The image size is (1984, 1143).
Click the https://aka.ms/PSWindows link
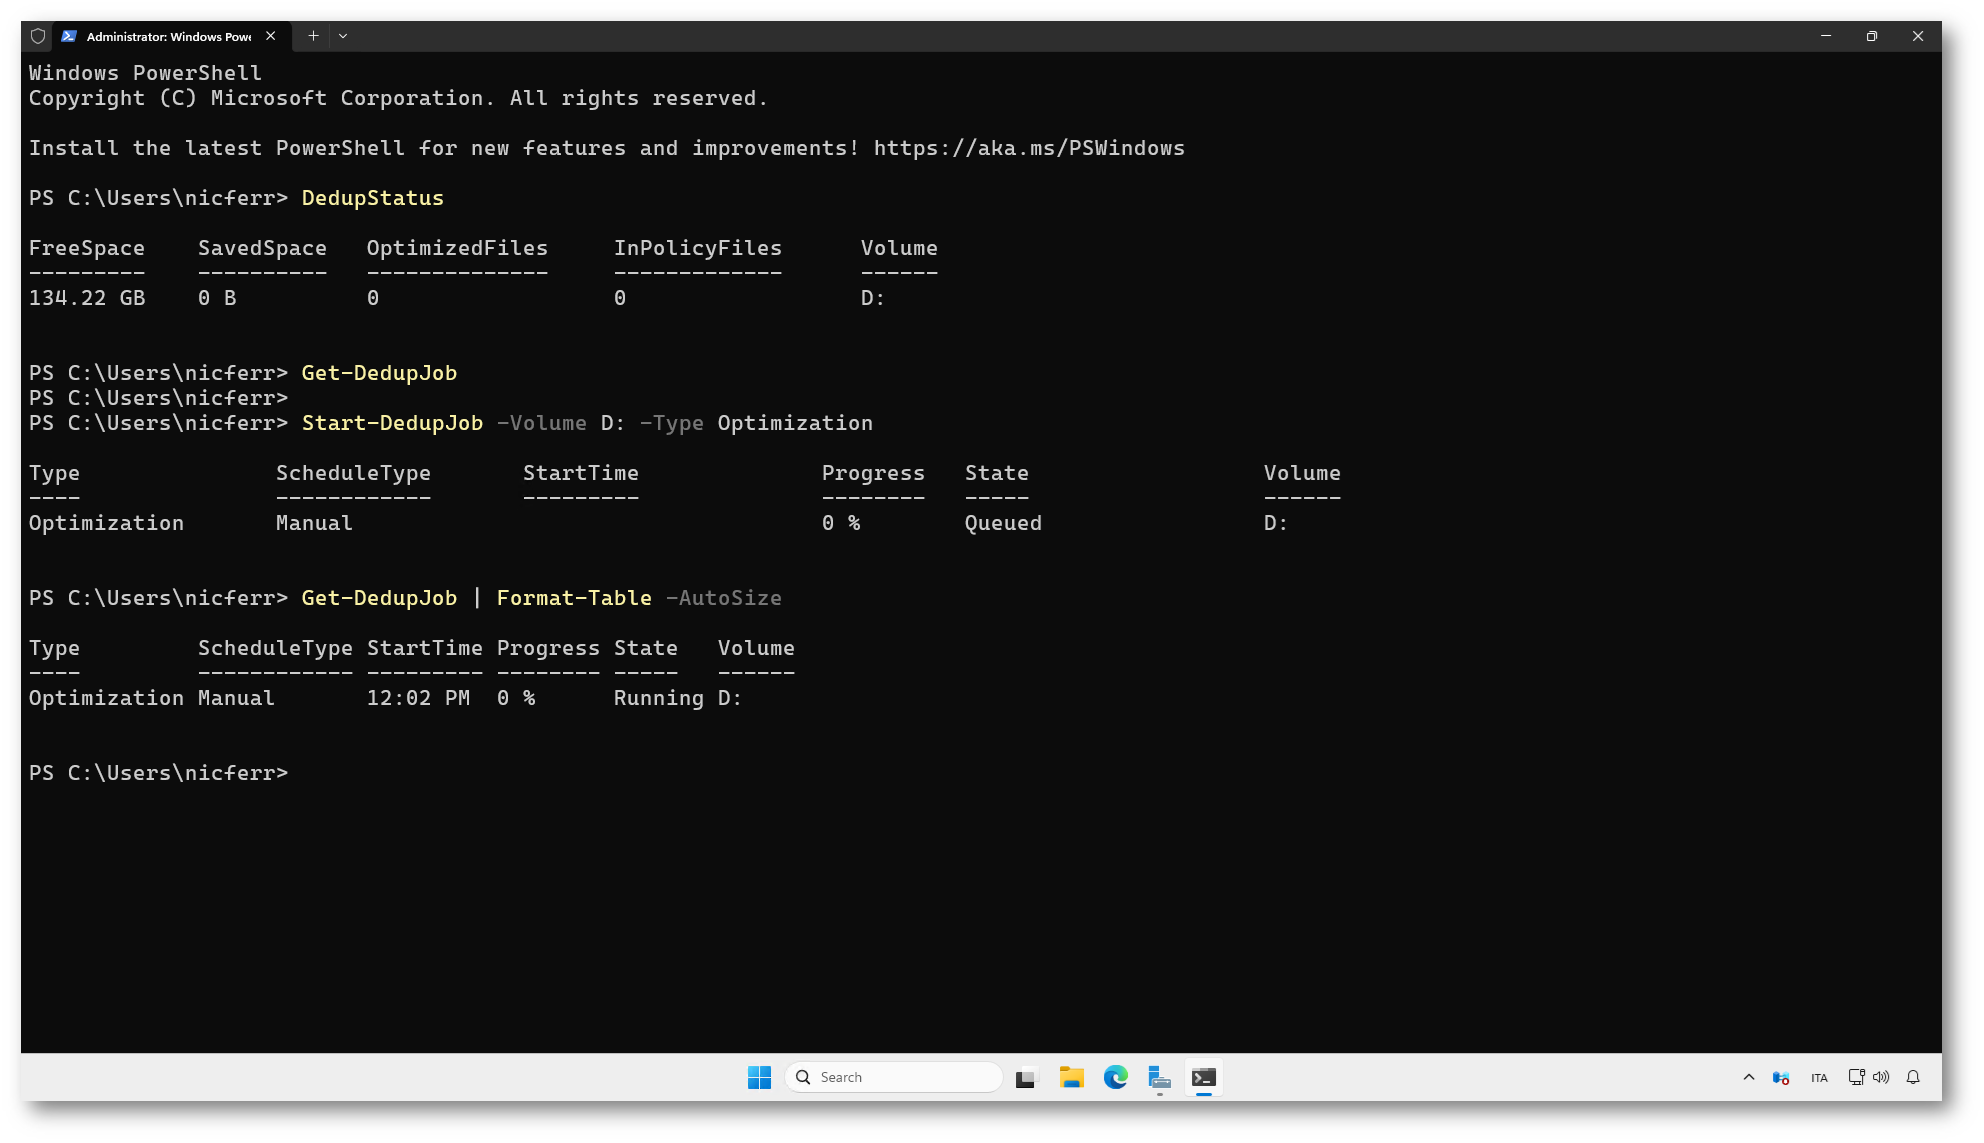pos(1029,148)
